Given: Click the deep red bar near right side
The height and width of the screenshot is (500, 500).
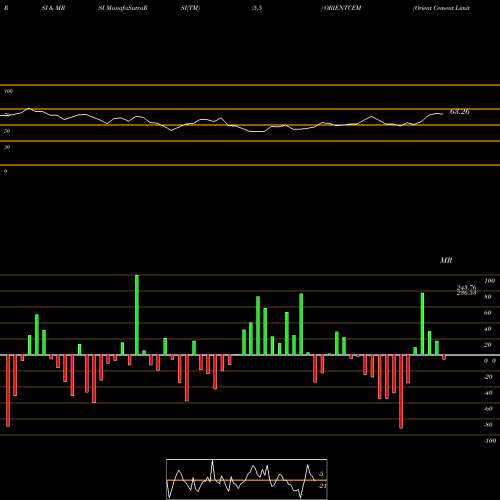Looking at the screenshot, I should [x=401, y=392].
